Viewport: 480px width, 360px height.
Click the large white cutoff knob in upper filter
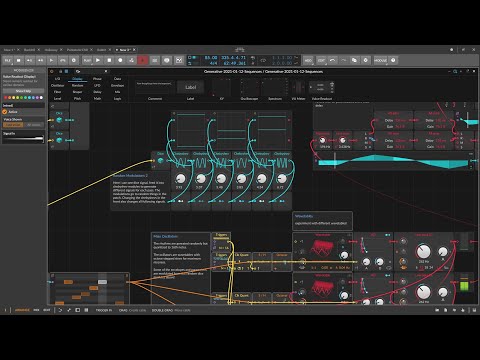coord(423,251)
